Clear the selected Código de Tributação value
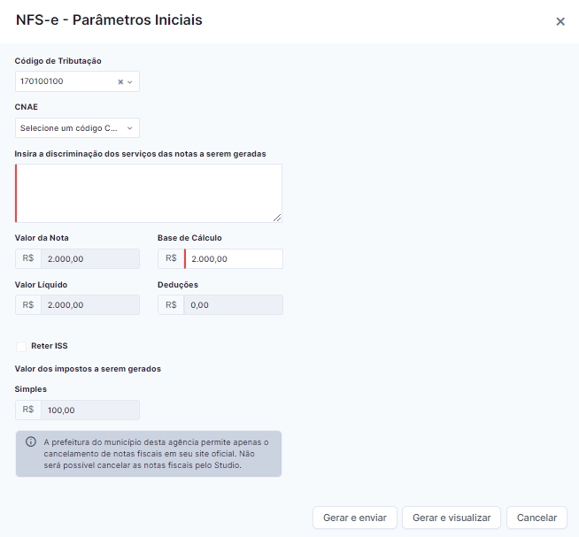 pyautogui.click(x=120, y=82)
